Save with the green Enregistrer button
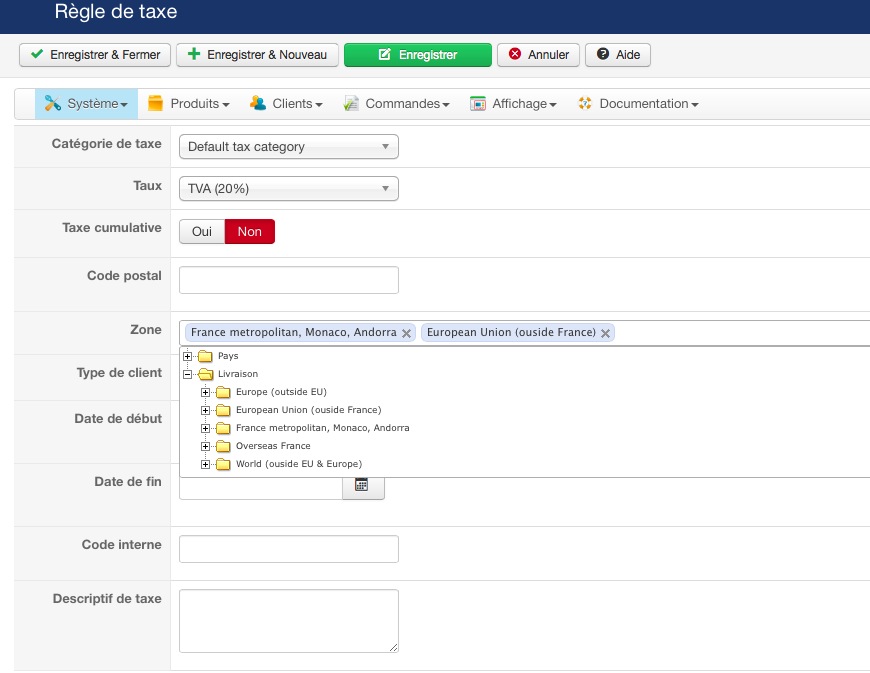The image size is (870, 673). click(418, 55)
